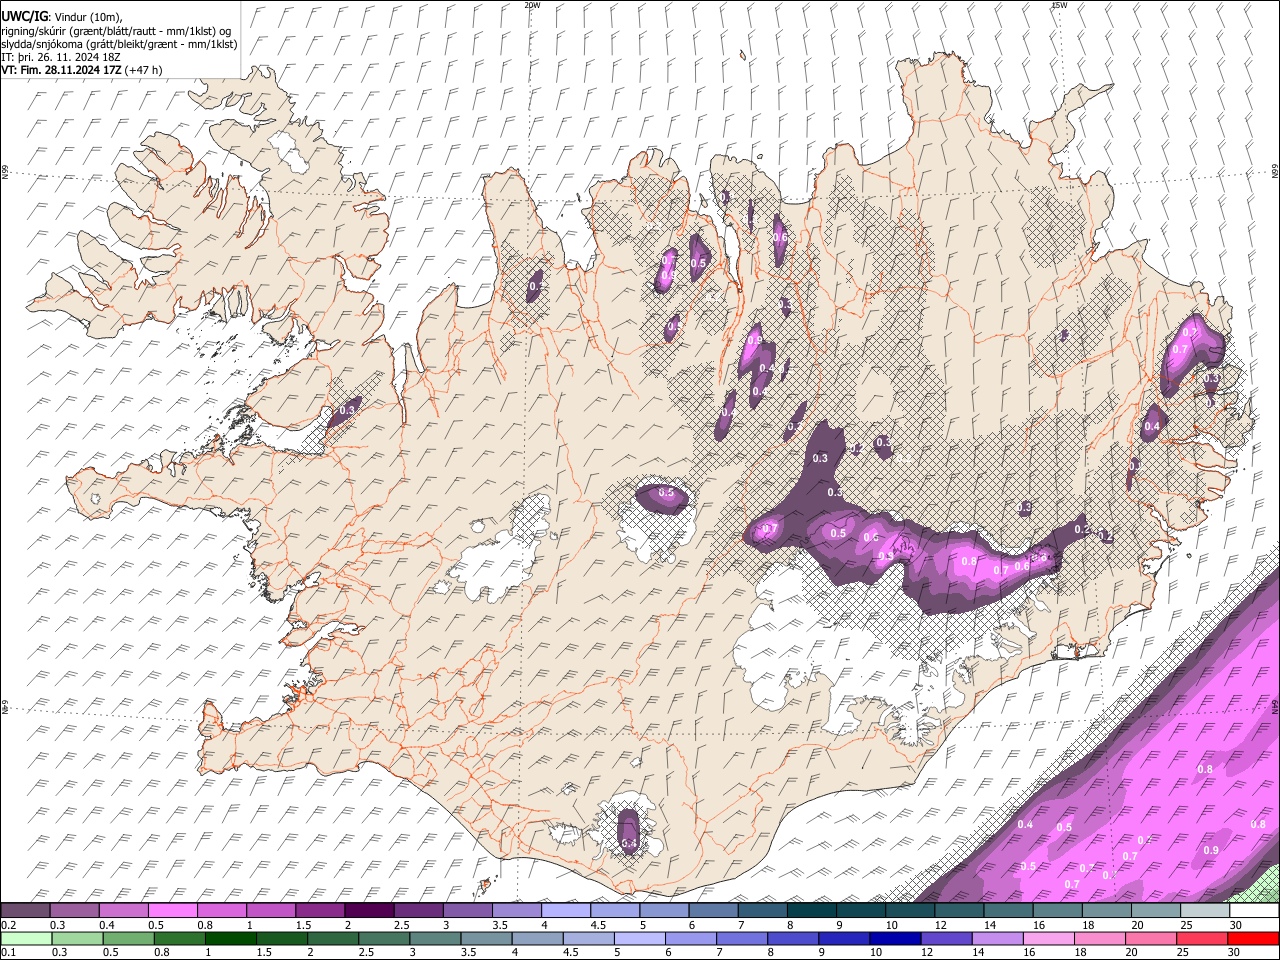Pick the dark purple 0.2 swatch in upper legend row
Image resolution: width=1280 pixels, height=960 pixels.
click(25, 911)
